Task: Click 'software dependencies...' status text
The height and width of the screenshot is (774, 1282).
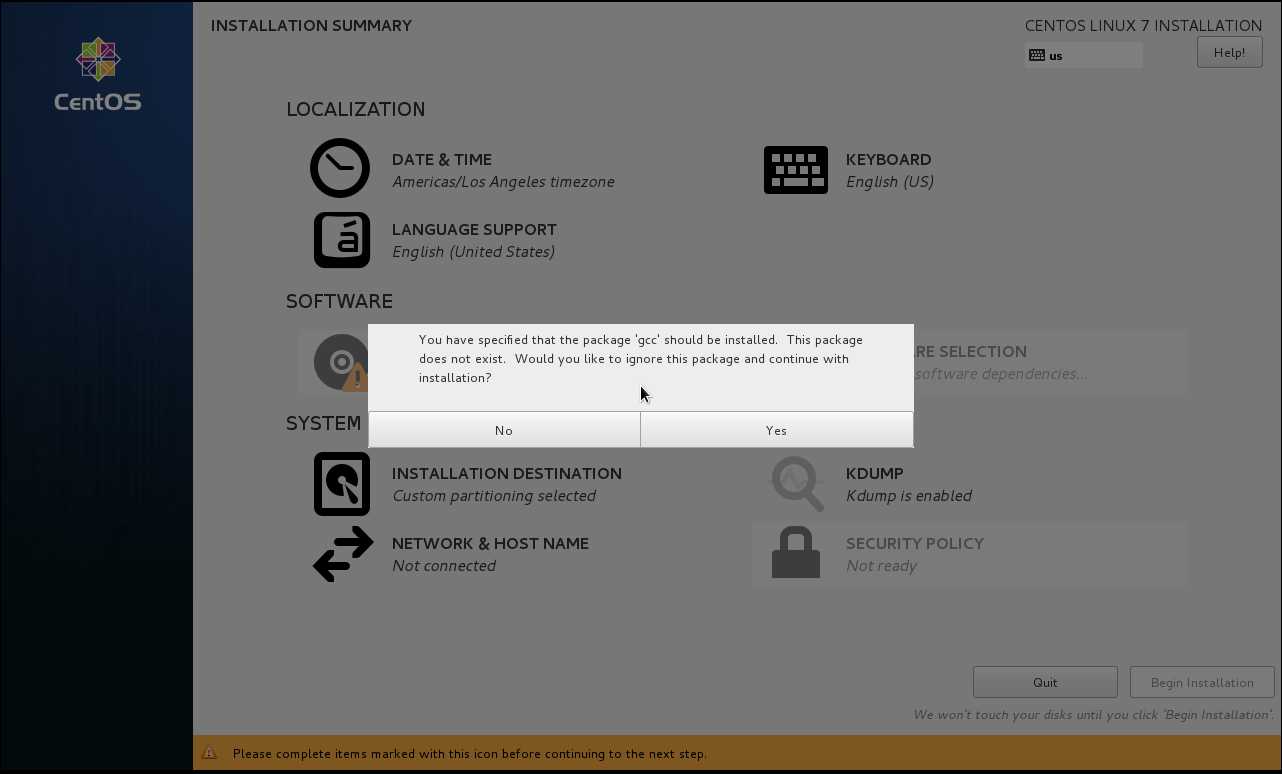Action: [x=1000, y=374]
